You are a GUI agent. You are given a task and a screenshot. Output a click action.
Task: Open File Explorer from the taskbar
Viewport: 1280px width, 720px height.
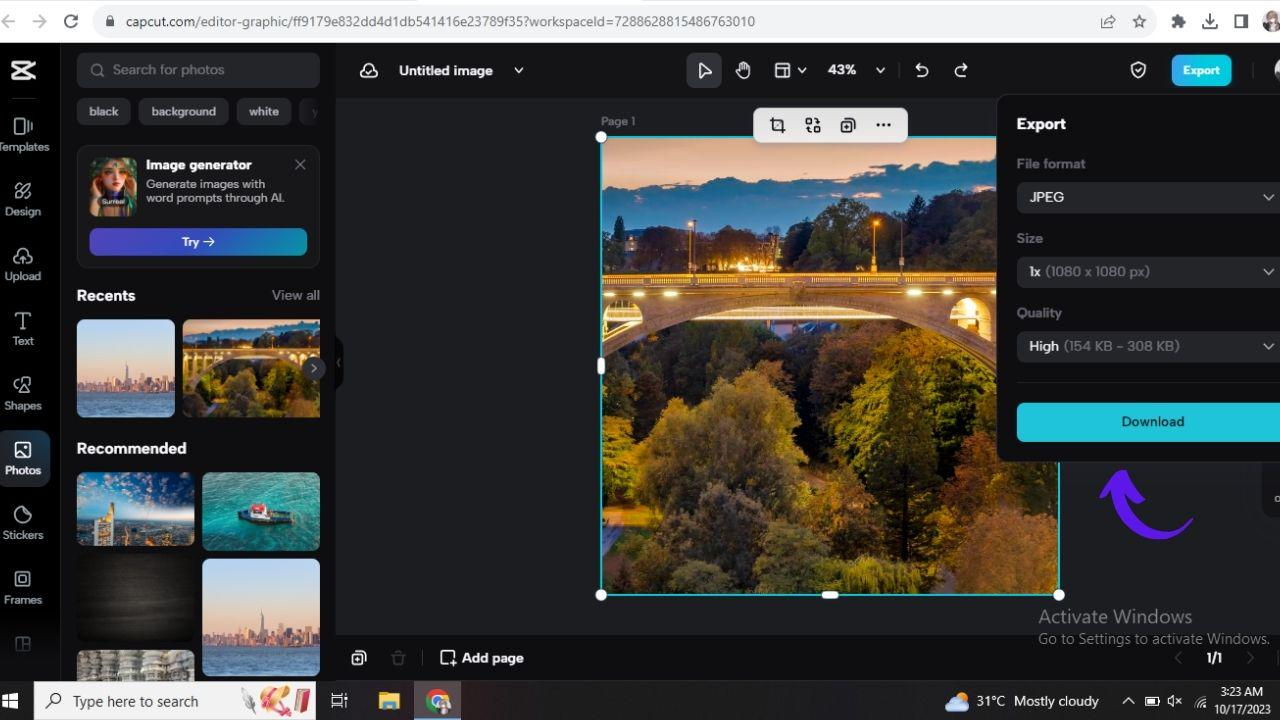[389, 701]
